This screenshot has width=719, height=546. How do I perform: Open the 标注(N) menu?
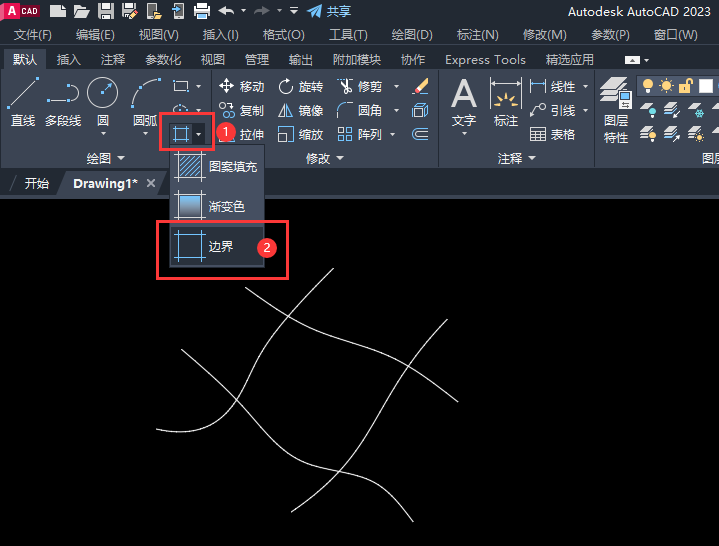[477, 35]
